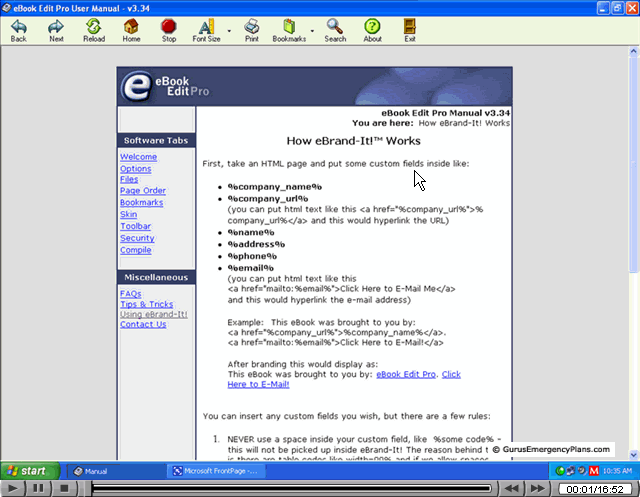
Task: Stop playback with the square stop button
Action: tap(64, 488)
